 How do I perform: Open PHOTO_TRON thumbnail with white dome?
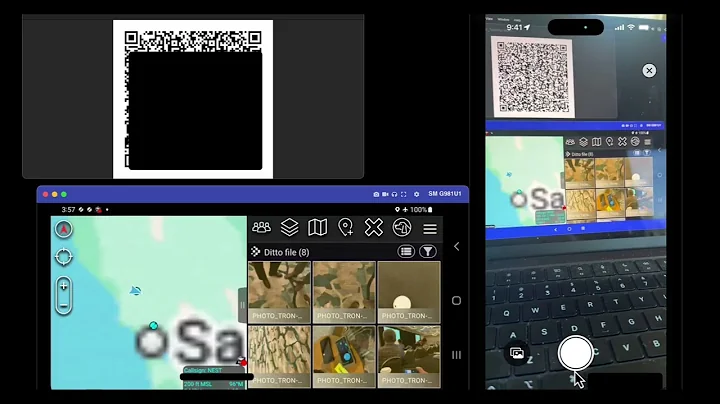click(409, 292)
